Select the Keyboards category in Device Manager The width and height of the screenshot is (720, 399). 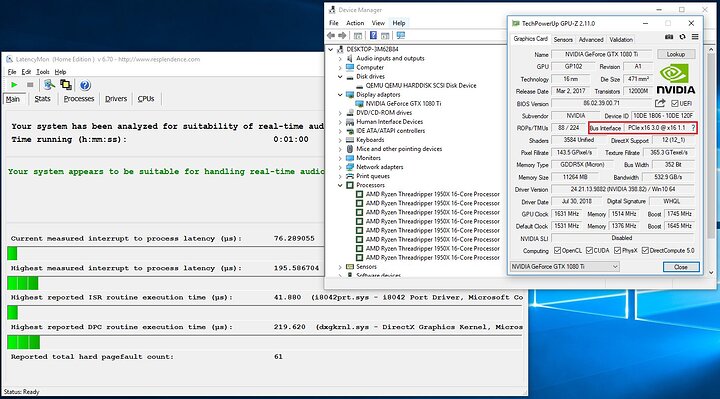point(370,140)
